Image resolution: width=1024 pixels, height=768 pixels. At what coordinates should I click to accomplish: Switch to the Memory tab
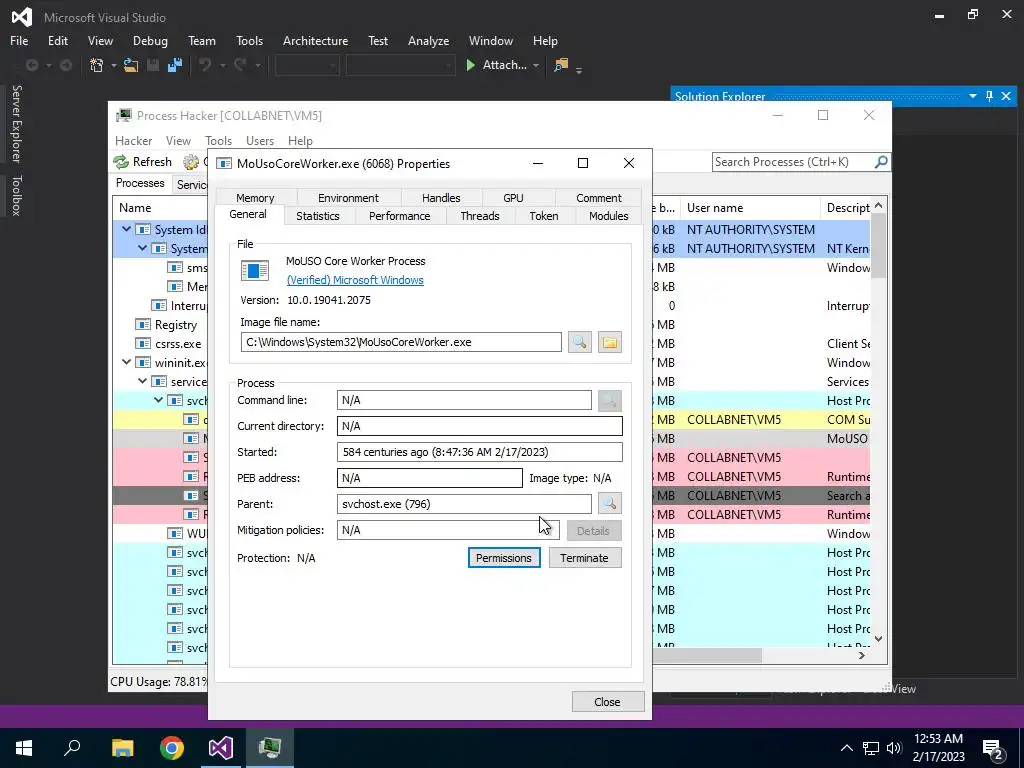[255, 197]
